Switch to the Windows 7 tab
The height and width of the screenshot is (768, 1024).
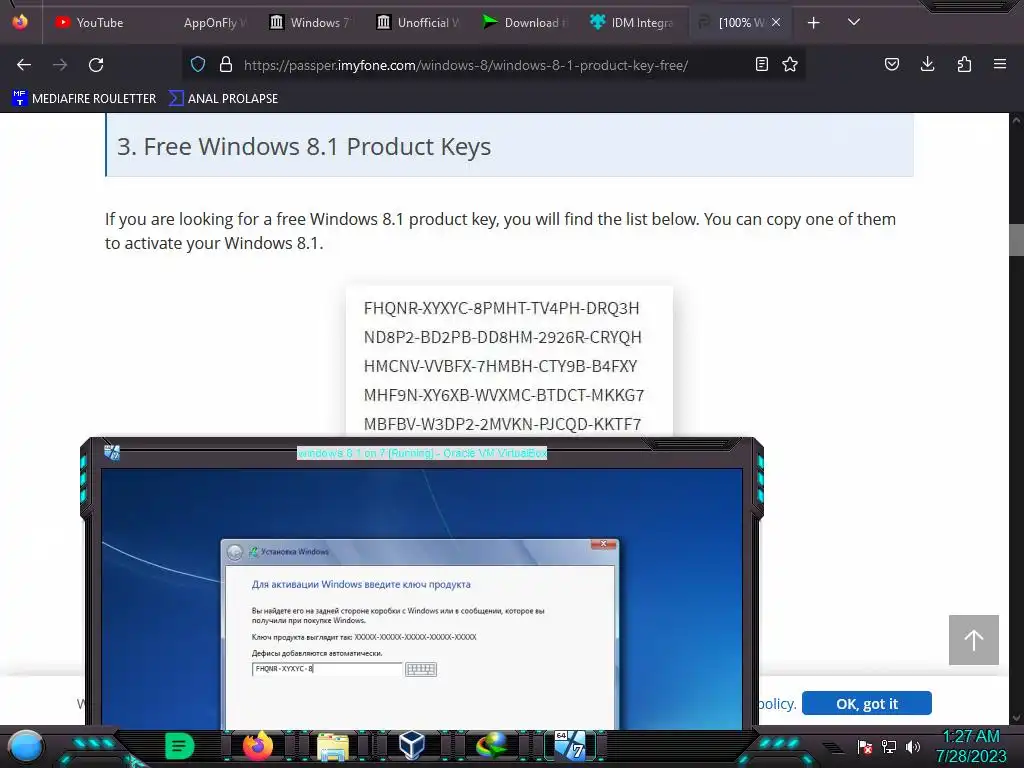[x=312, y=23]
